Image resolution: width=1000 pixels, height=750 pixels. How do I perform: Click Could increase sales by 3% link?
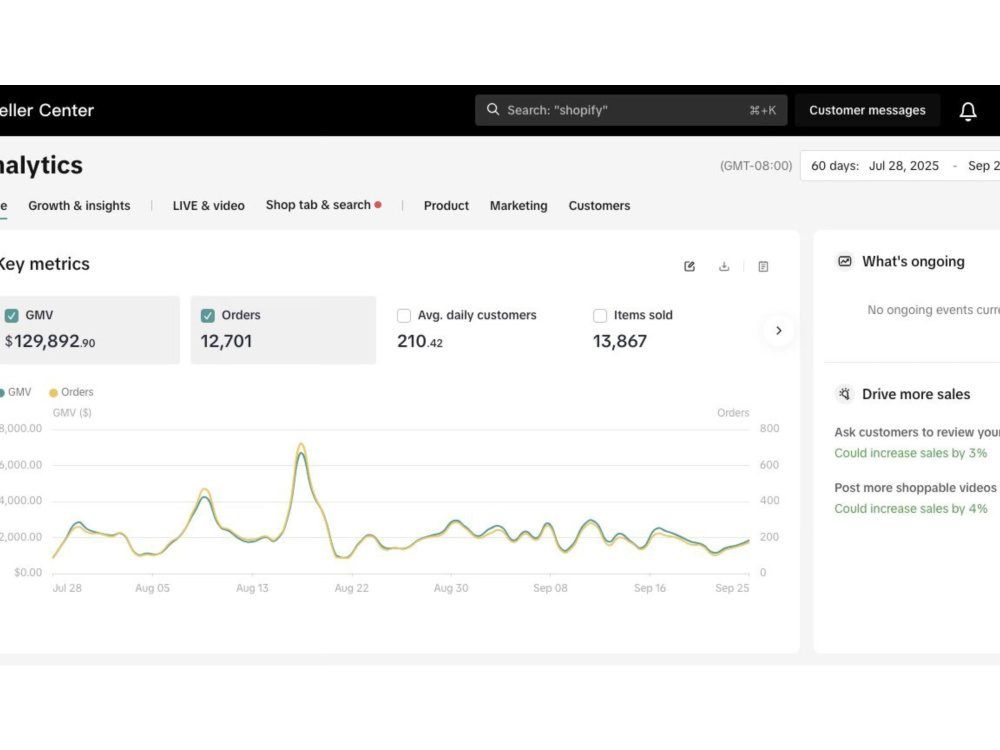tap(910, 453)
